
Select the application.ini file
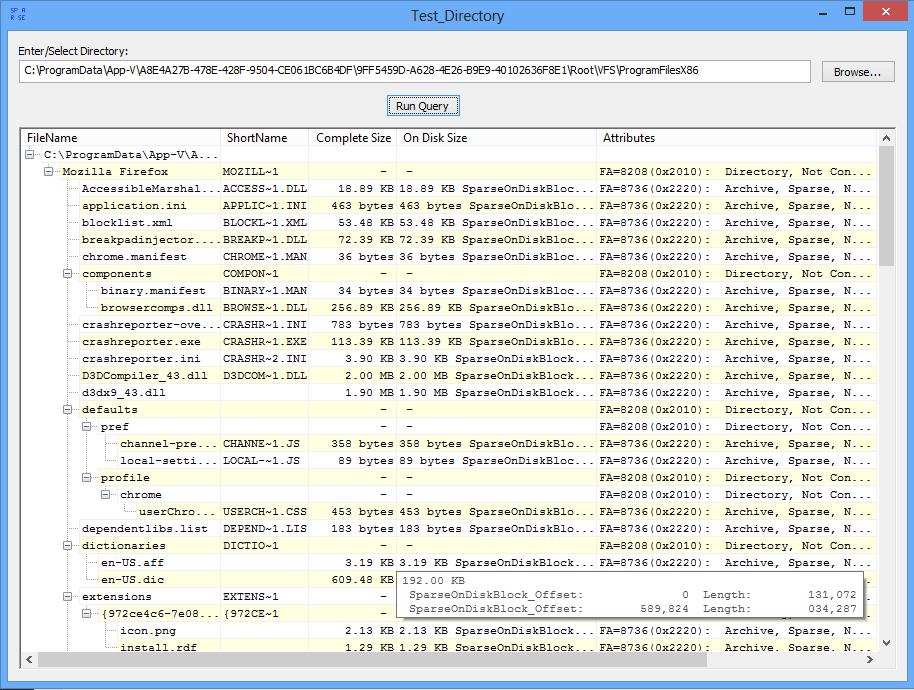click(x=134, y=205)
